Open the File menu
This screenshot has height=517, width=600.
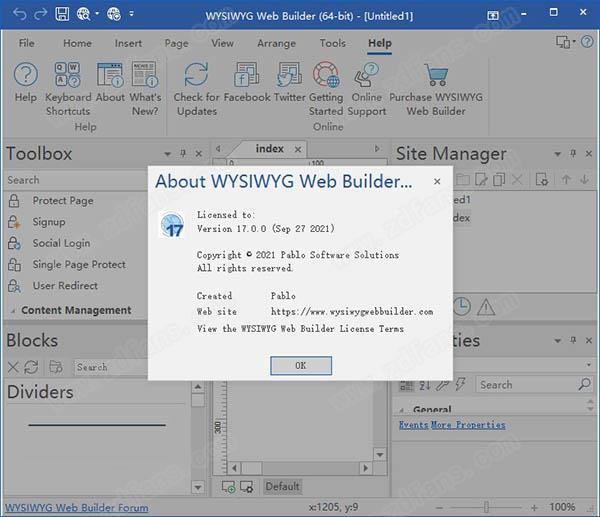pos(26,43)
